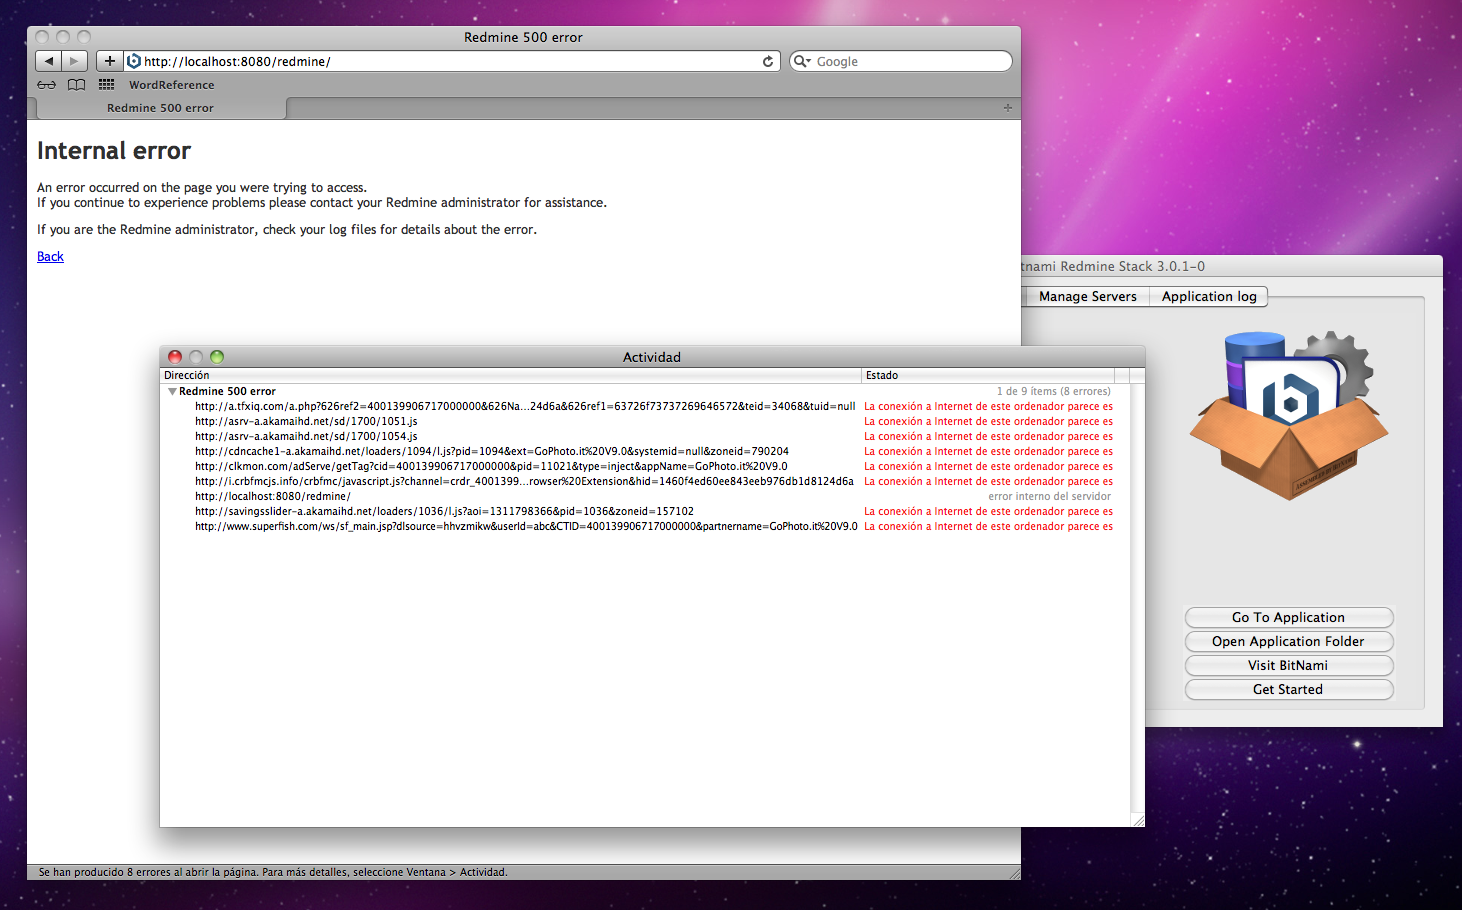Open Google search magnifier dropdown
This screenshot has width=1462, height=910.
pyautogui.click(x=802, y=61)
